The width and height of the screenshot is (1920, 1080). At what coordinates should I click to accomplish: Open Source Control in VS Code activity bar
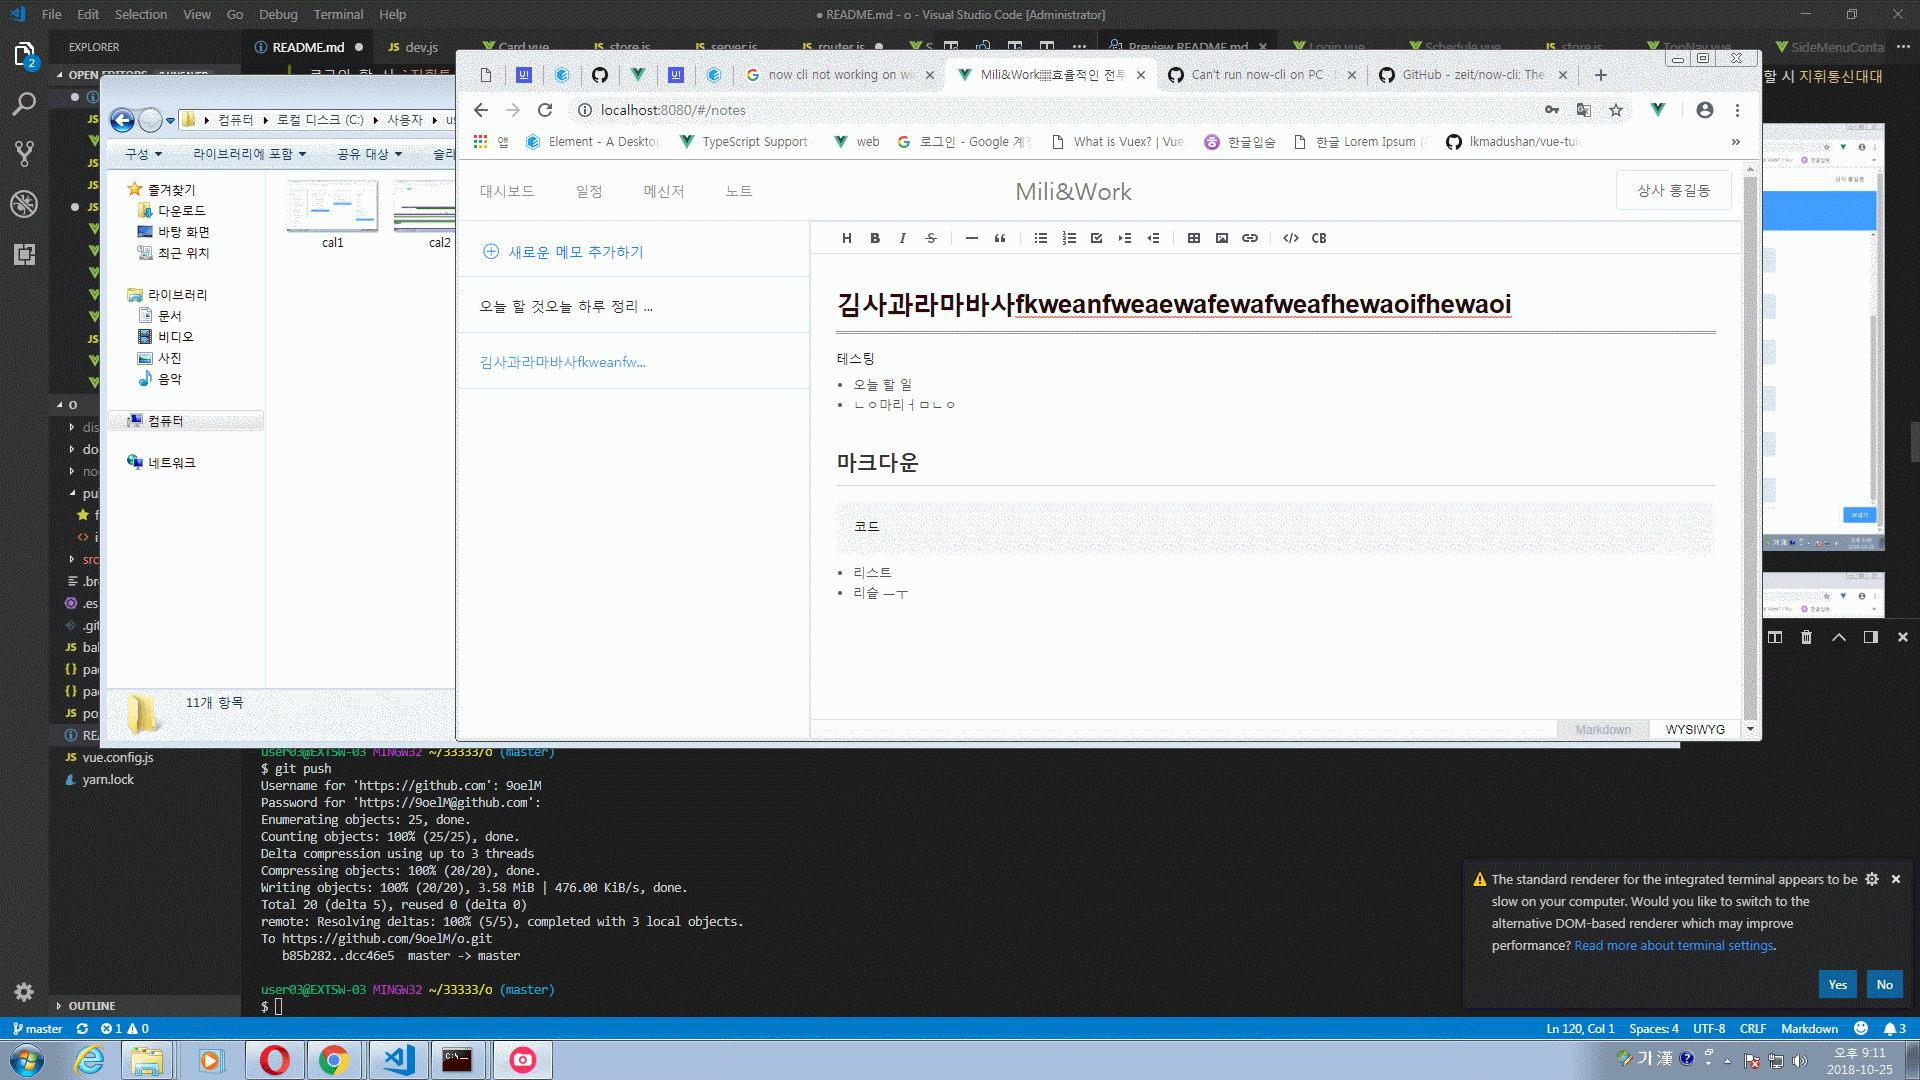pyautogui.click(x=24, y=153)
